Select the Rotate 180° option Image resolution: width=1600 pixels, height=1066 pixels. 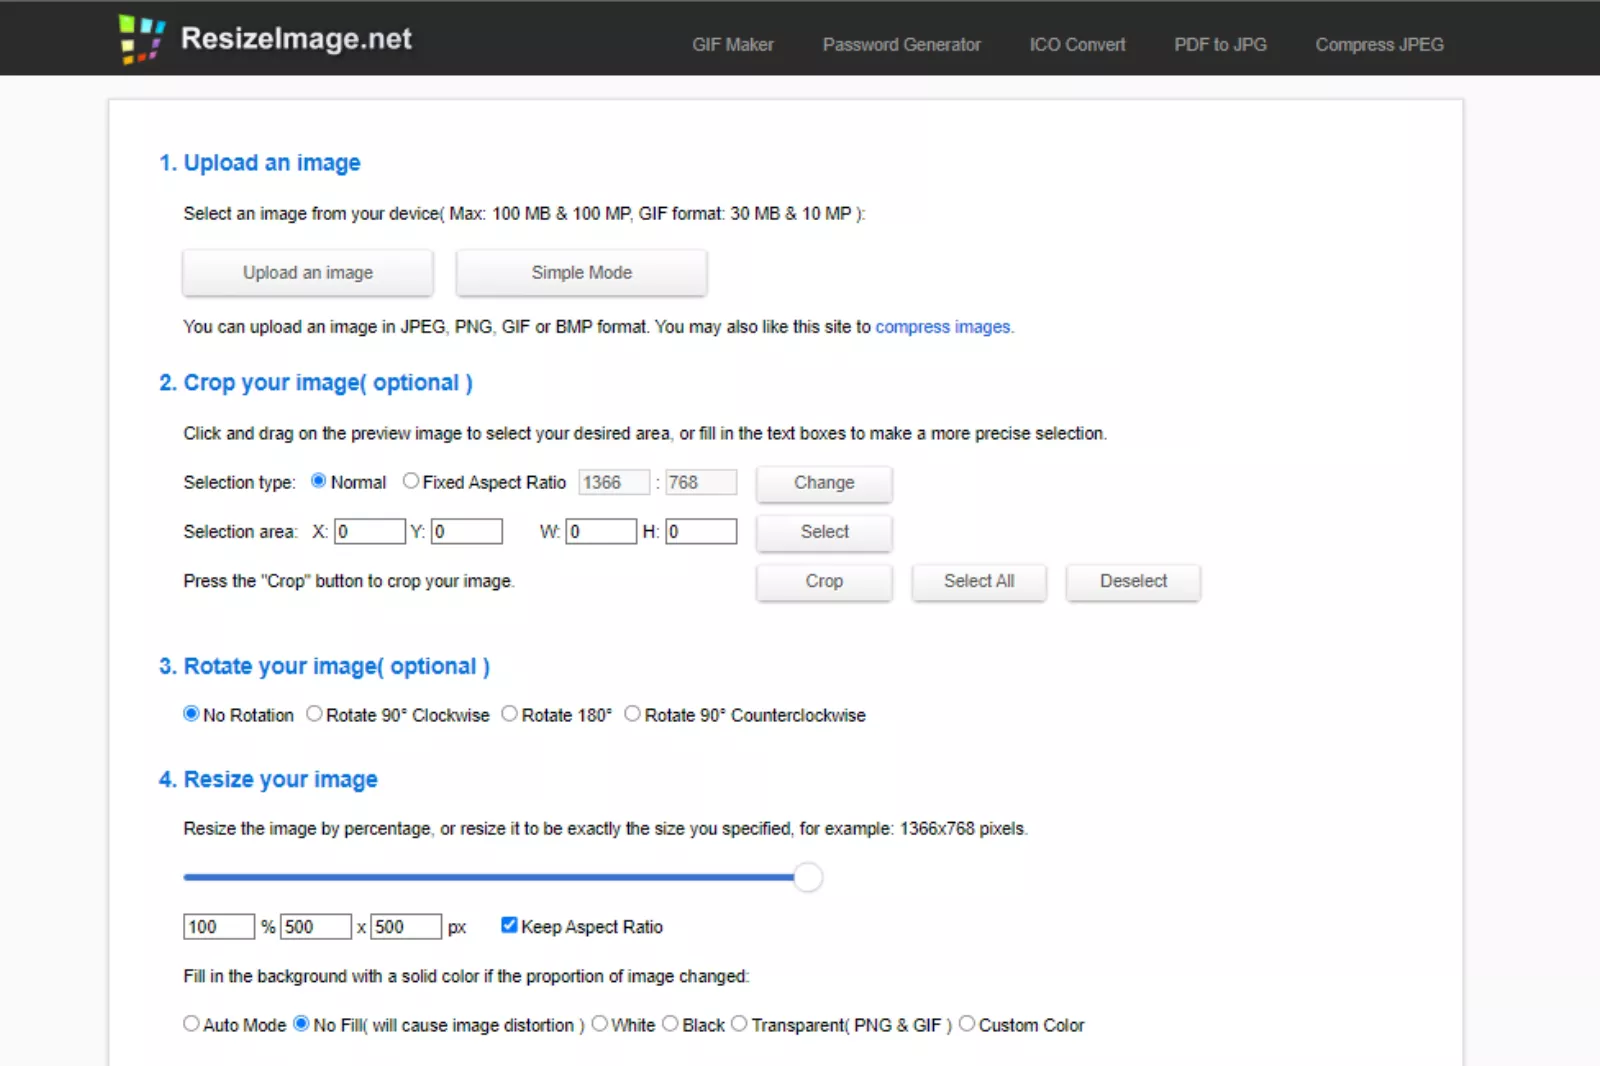click(x=509, y=713)
